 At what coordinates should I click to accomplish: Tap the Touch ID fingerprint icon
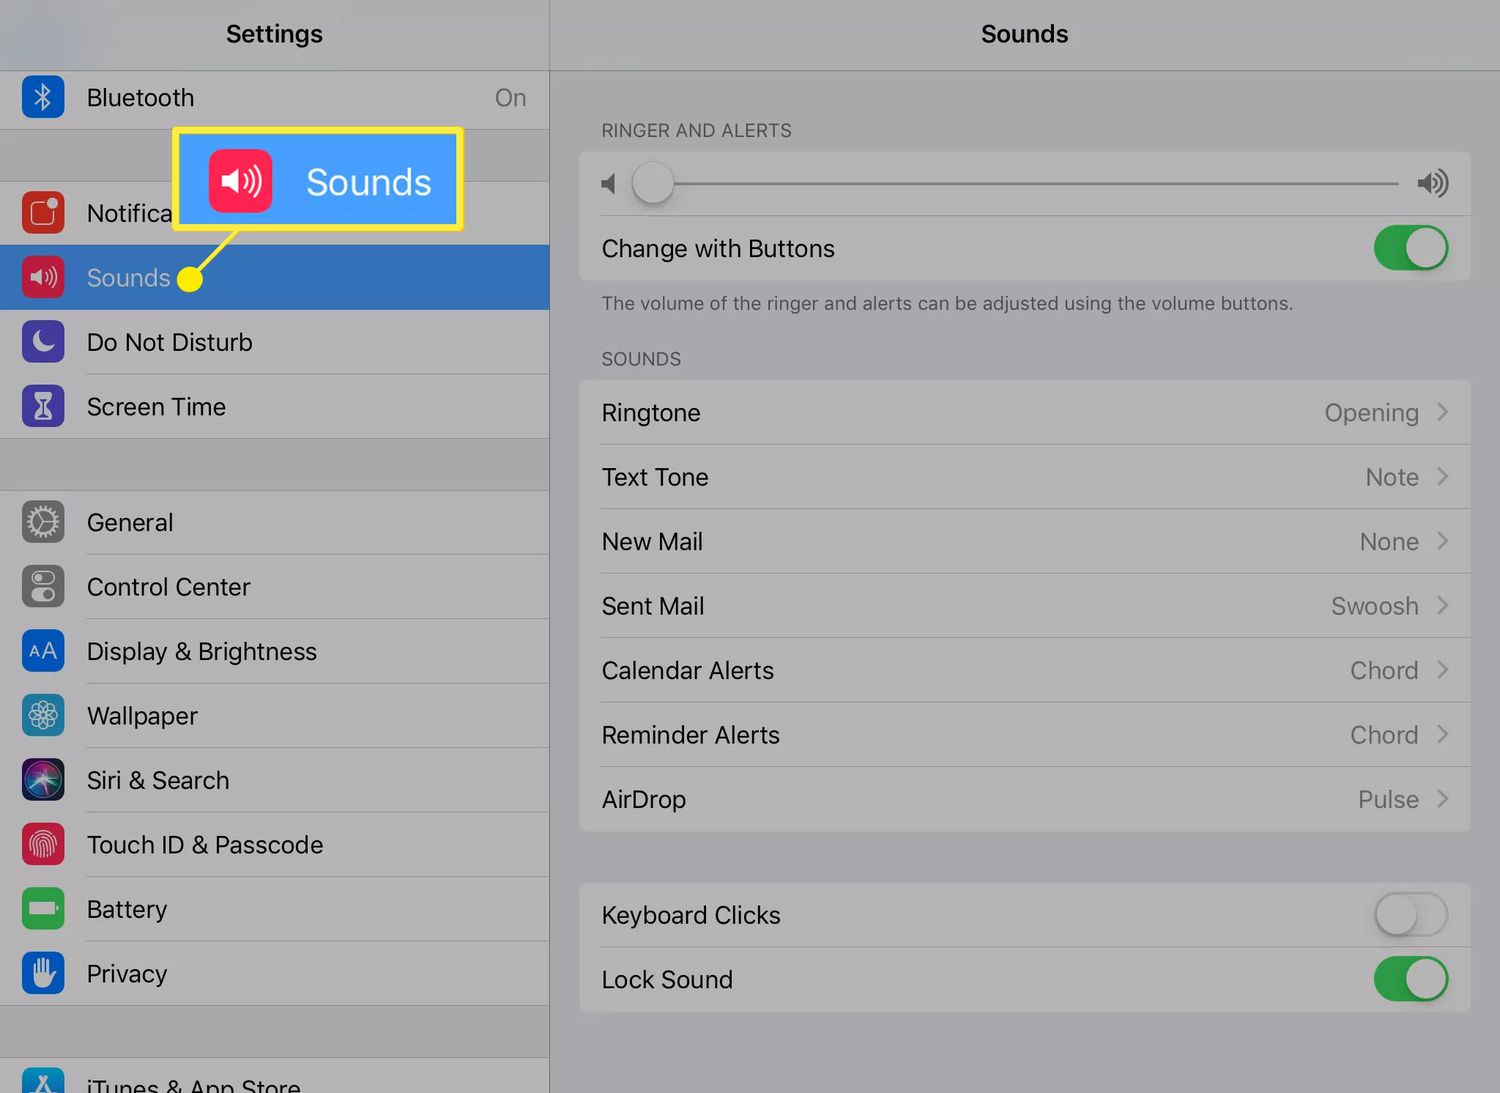point(43,845)
